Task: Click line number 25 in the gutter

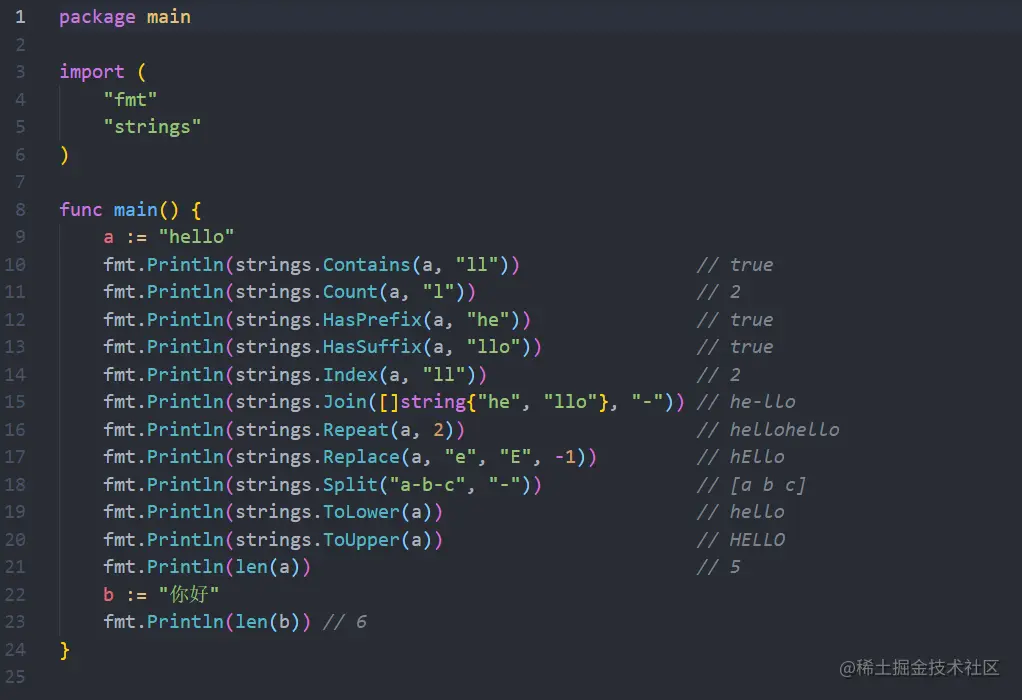Action: point(15,677)
